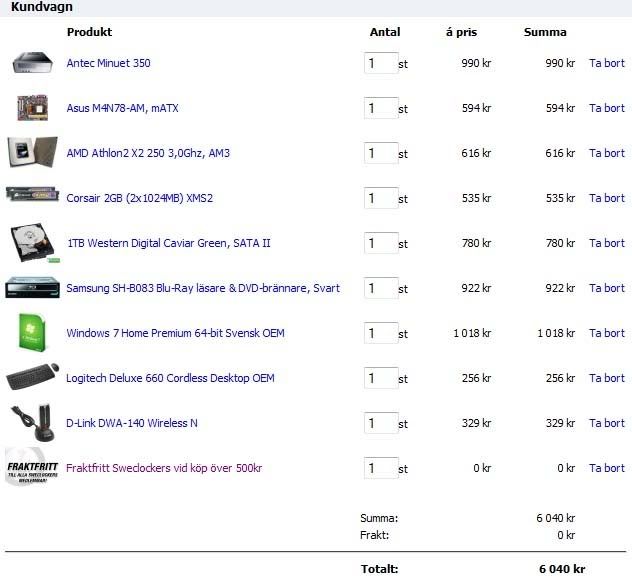632x580 pixels.
Task: Select the Logitech Deluxe 660 quantity box
Action: pyautogui.click(x=380, y=378)
